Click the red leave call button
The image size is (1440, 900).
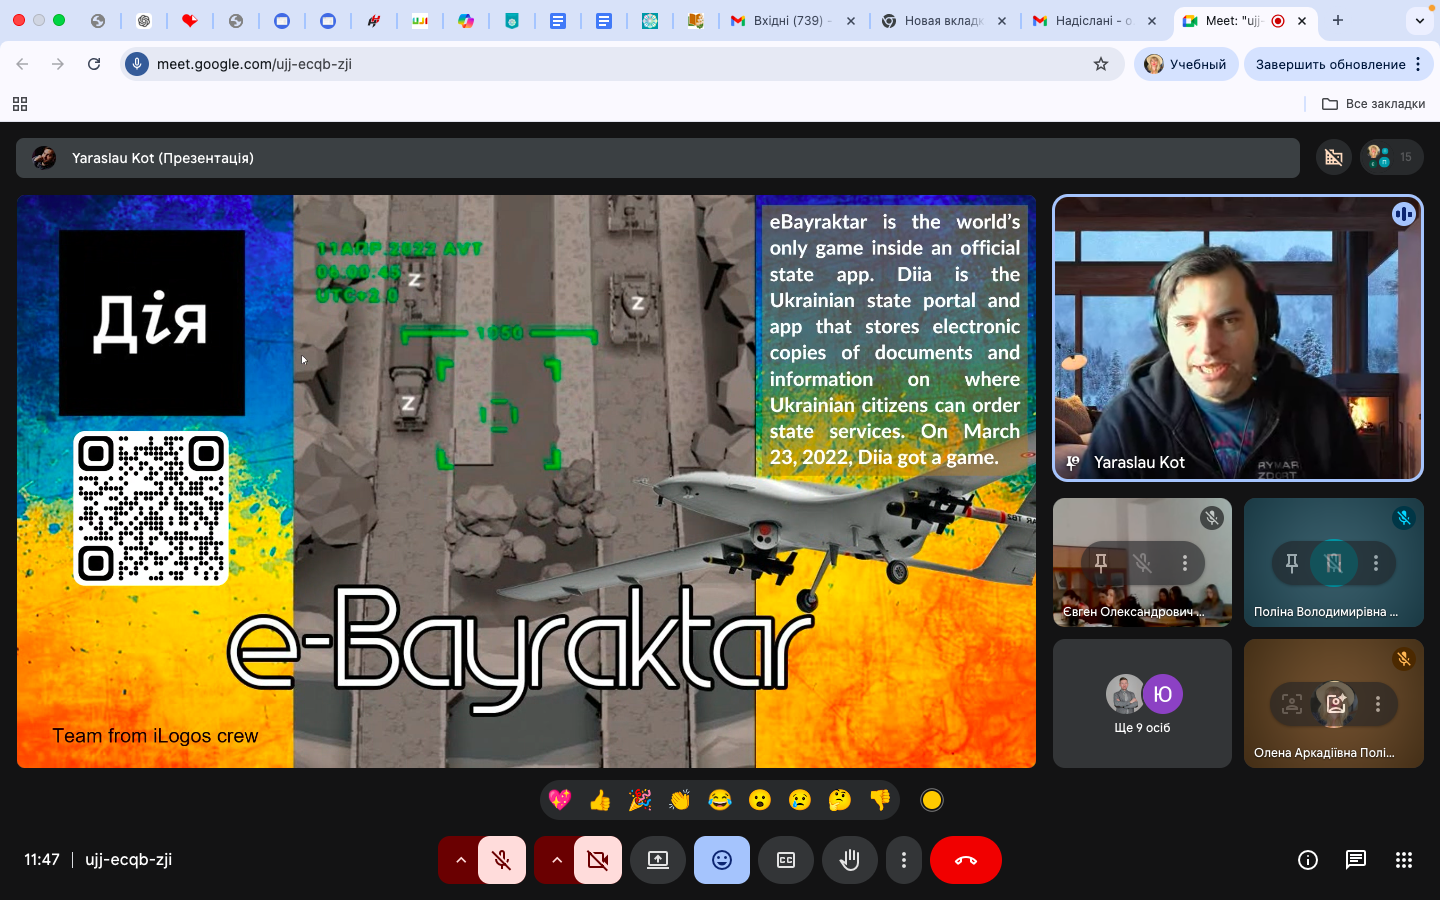tap(965, 860)
